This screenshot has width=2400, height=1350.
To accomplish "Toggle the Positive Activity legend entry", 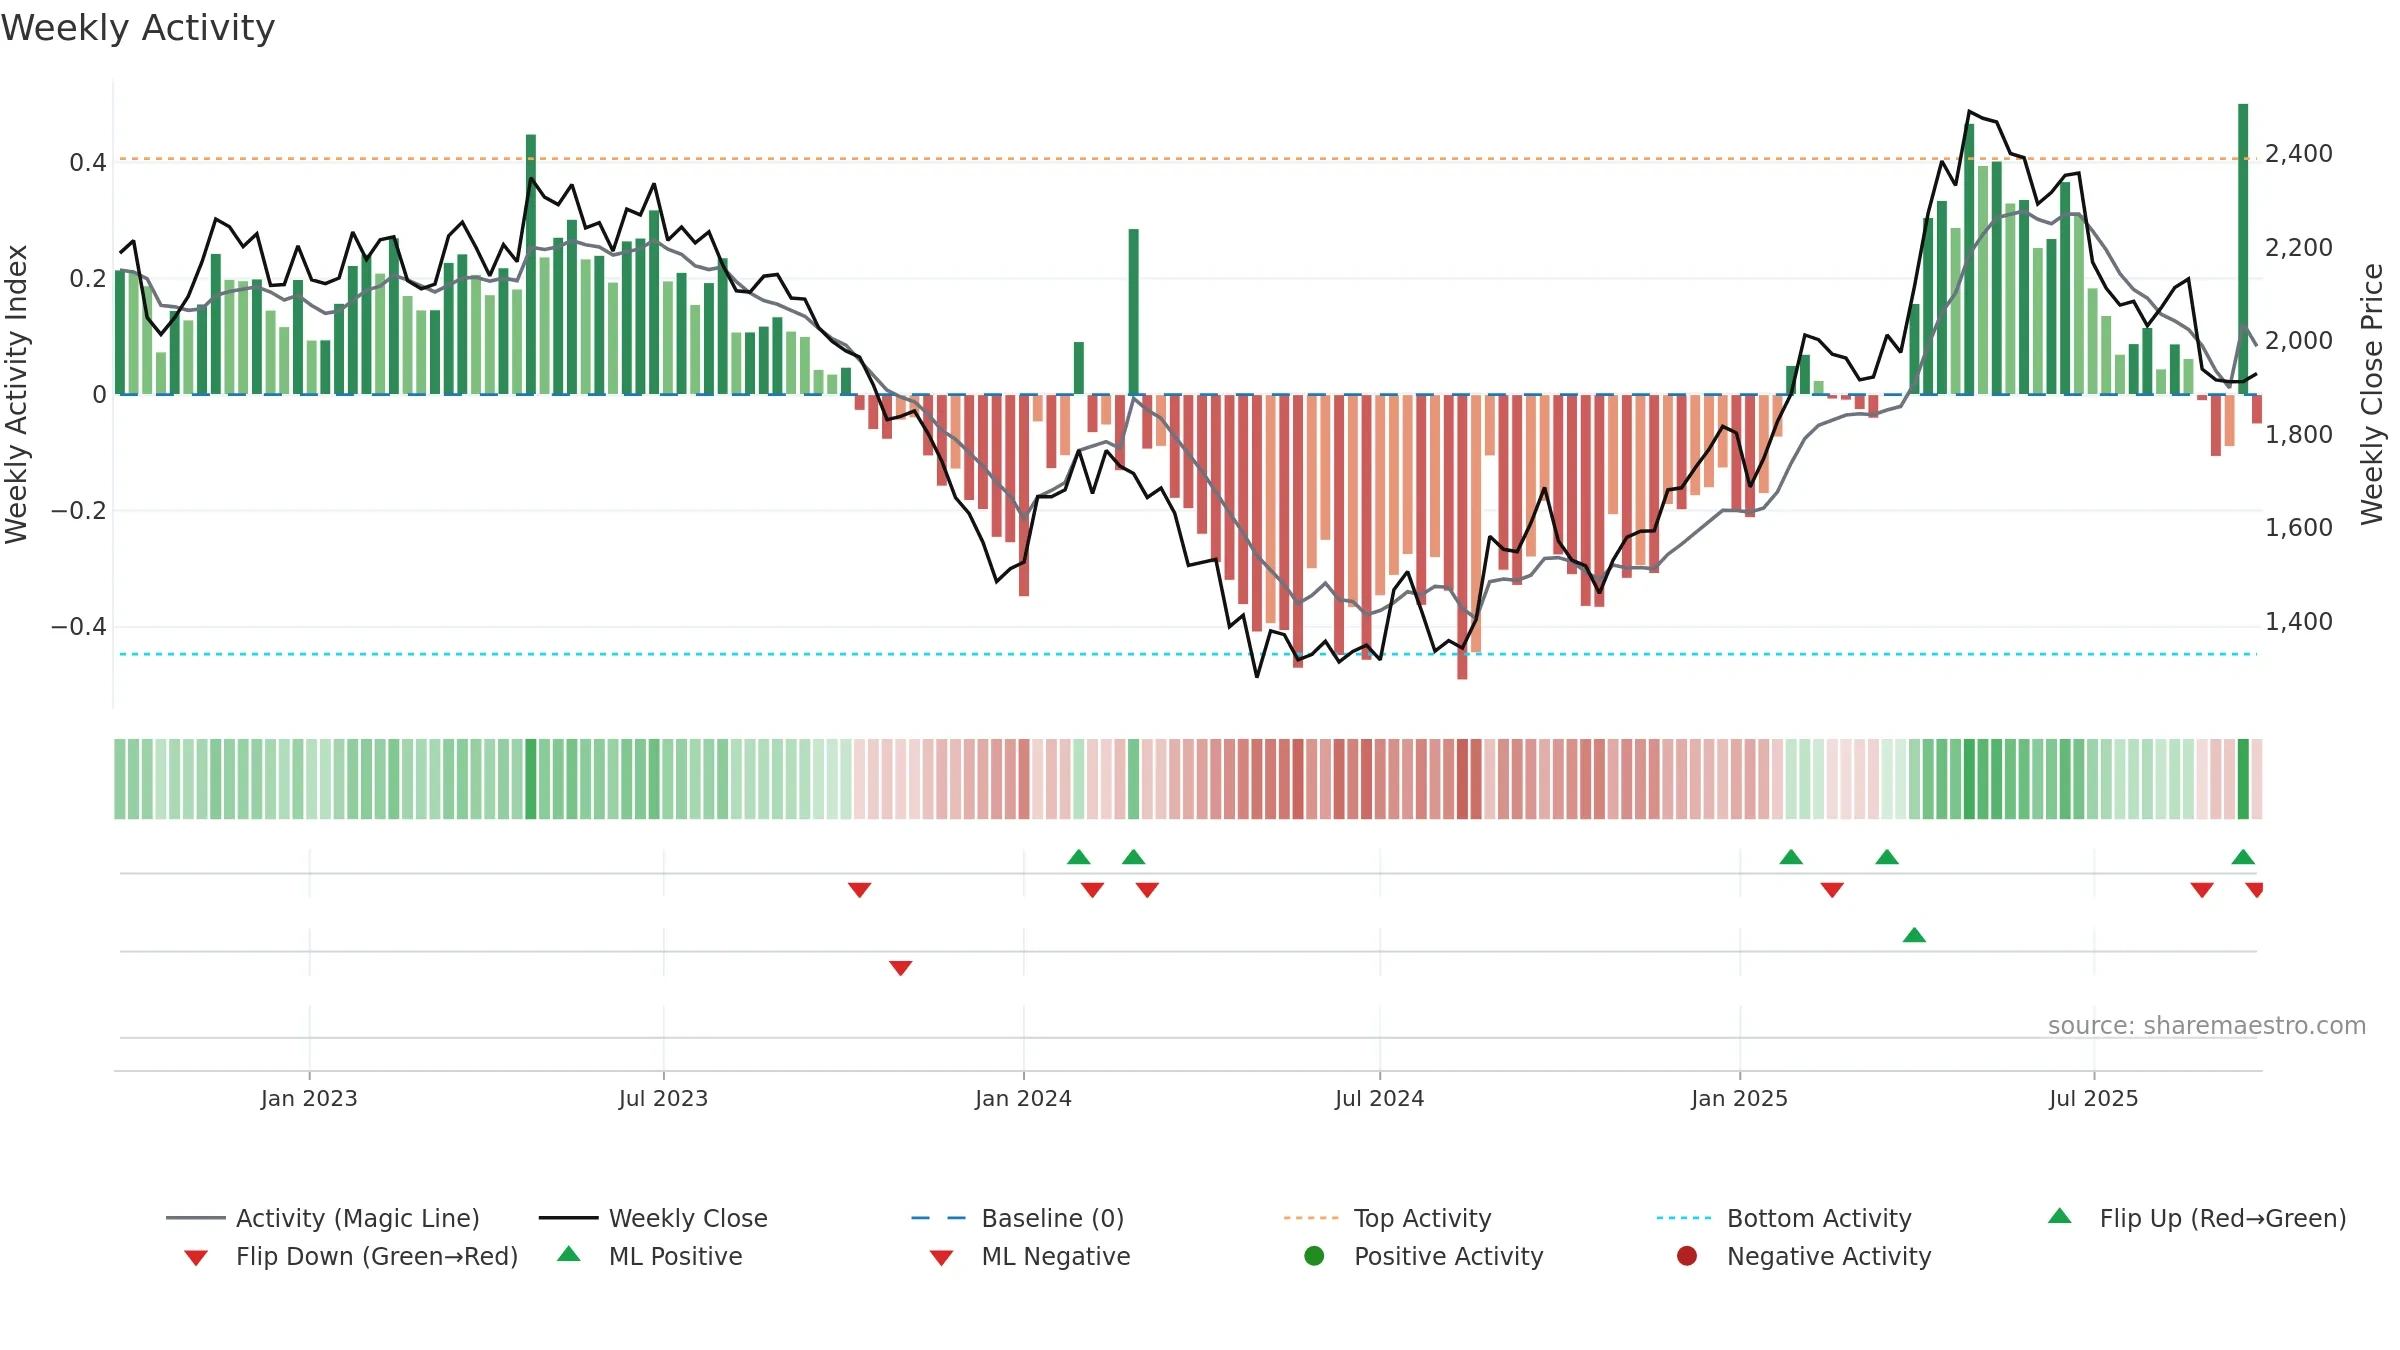I will click(1424, 1256).
